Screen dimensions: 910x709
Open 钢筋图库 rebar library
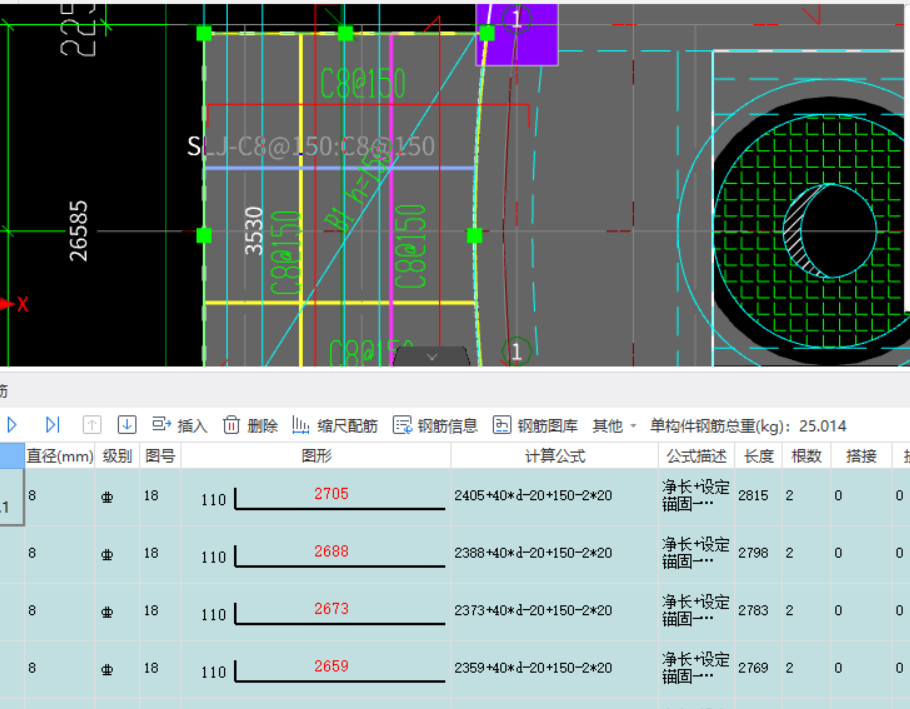pyautogui.click(x=535, y=426)
